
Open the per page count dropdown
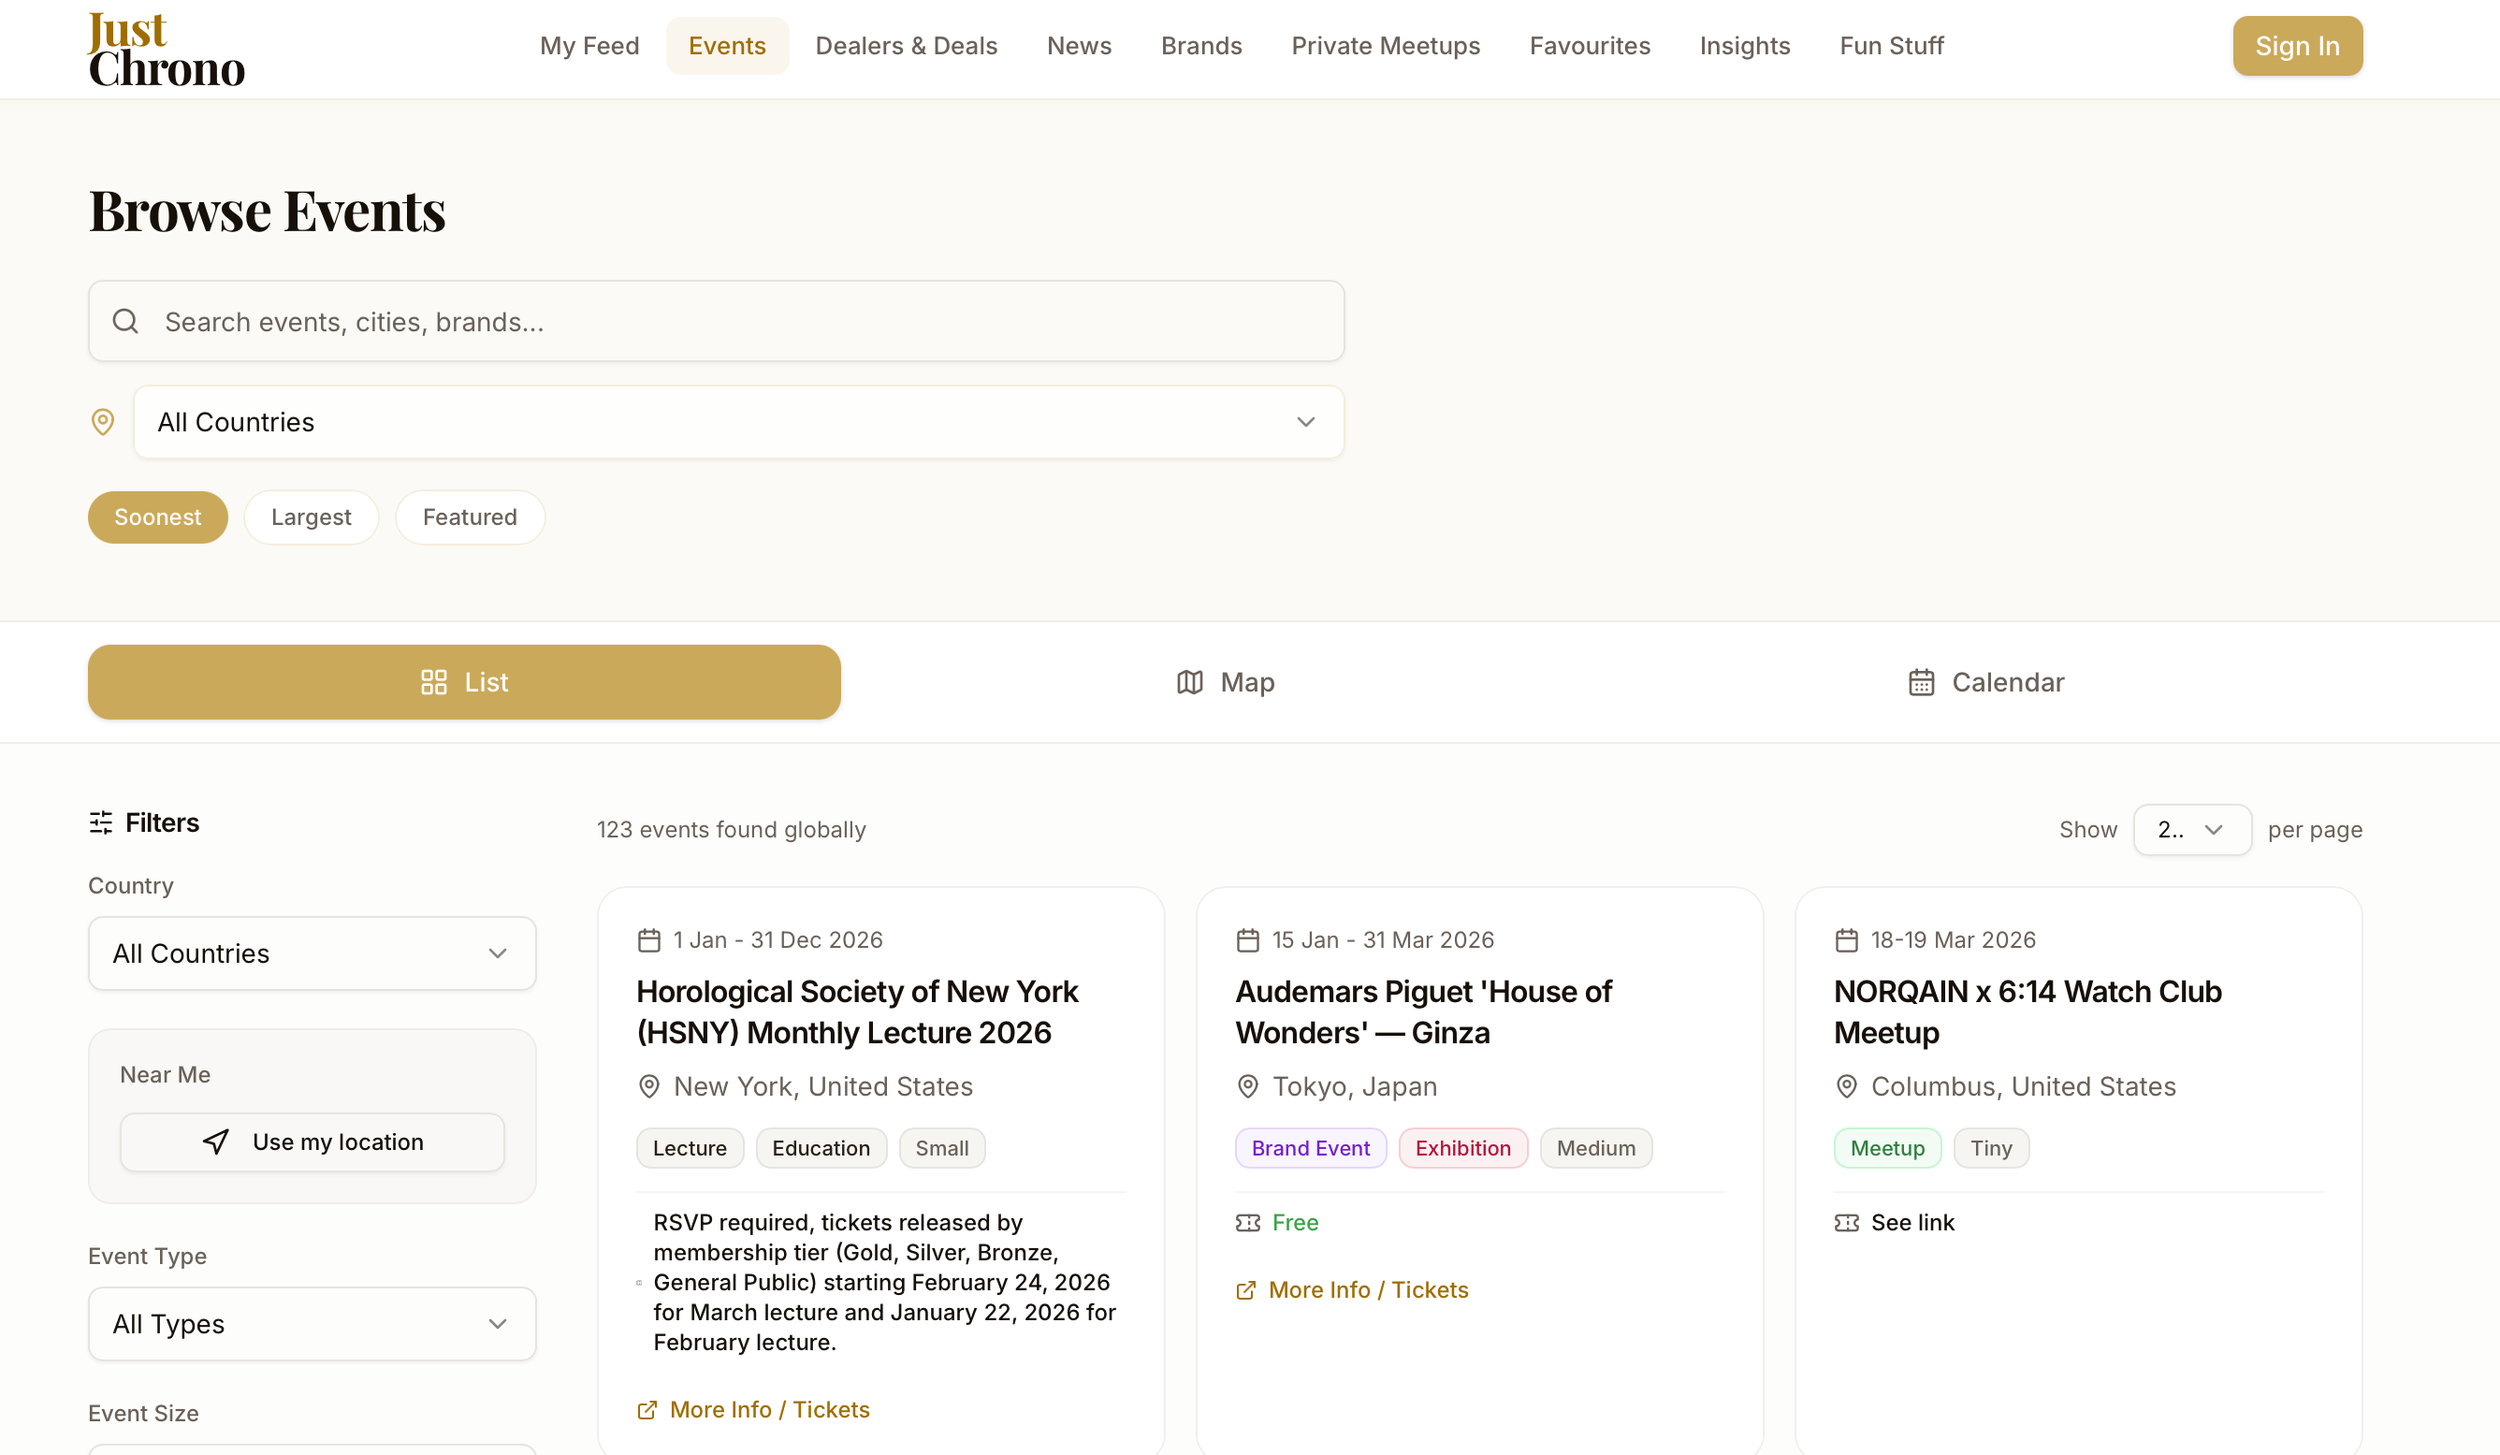[2191, 829]
